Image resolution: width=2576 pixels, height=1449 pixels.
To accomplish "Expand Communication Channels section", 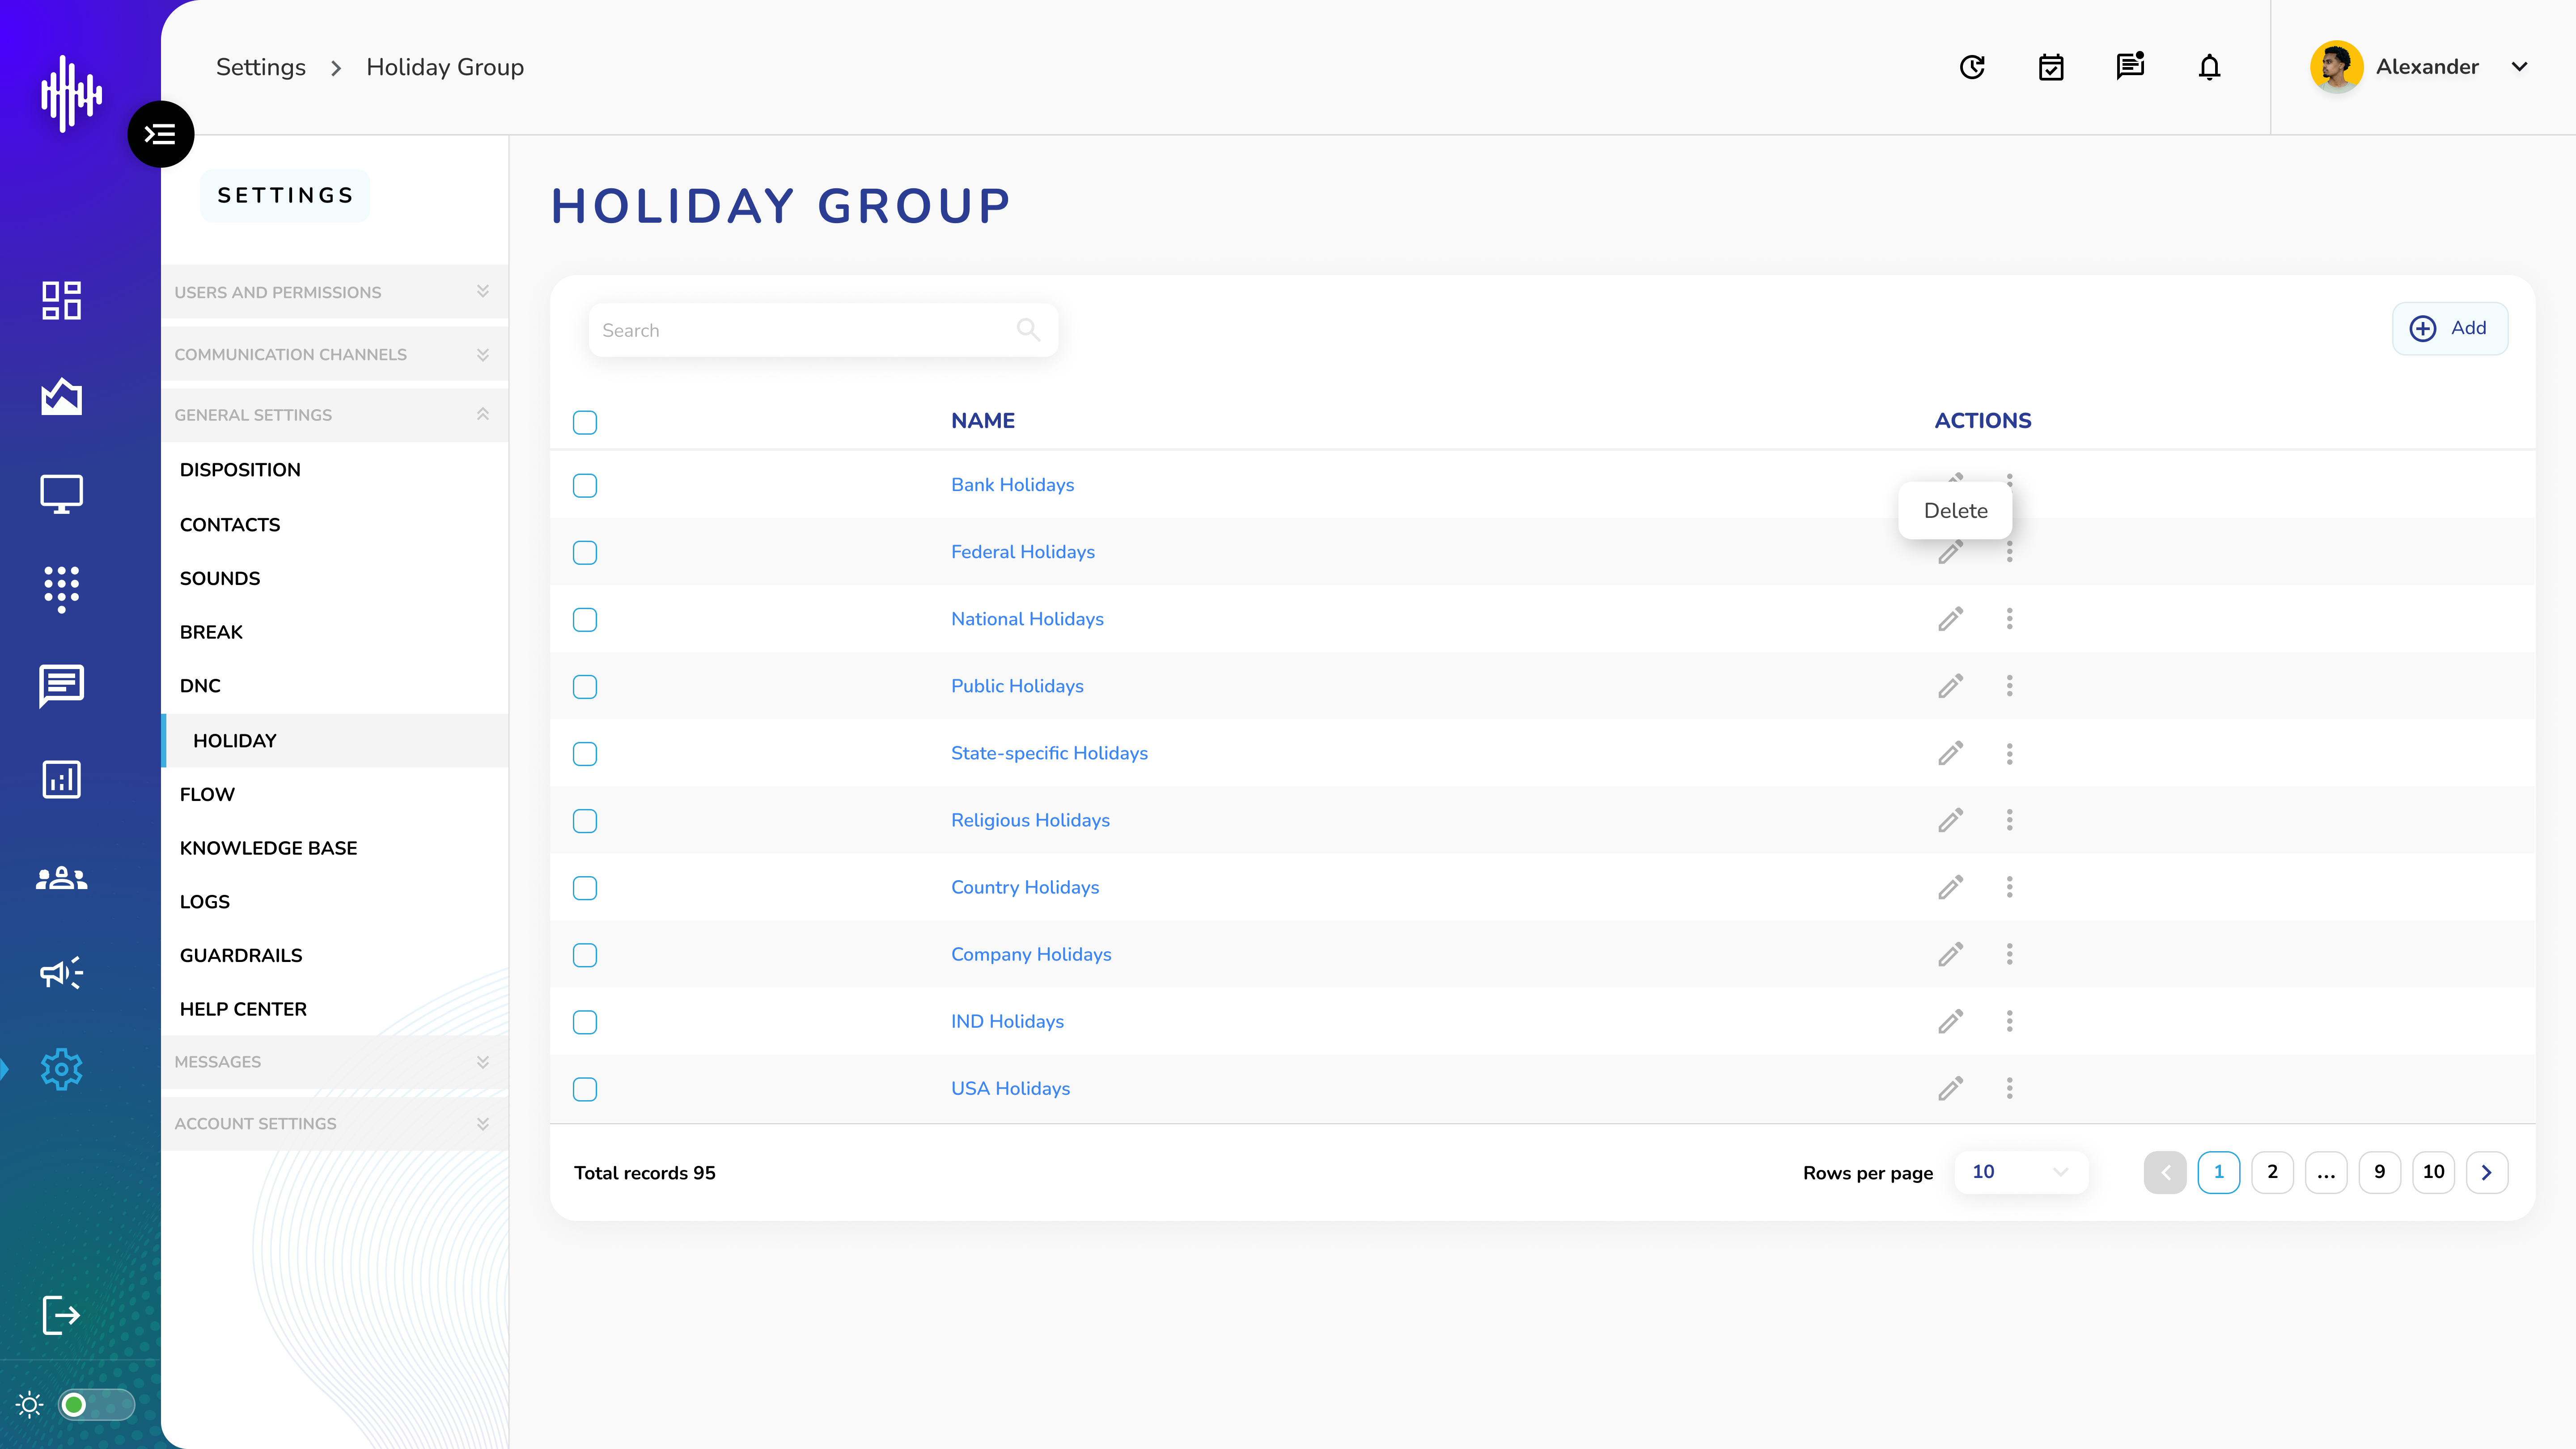I will pos(334,354).
